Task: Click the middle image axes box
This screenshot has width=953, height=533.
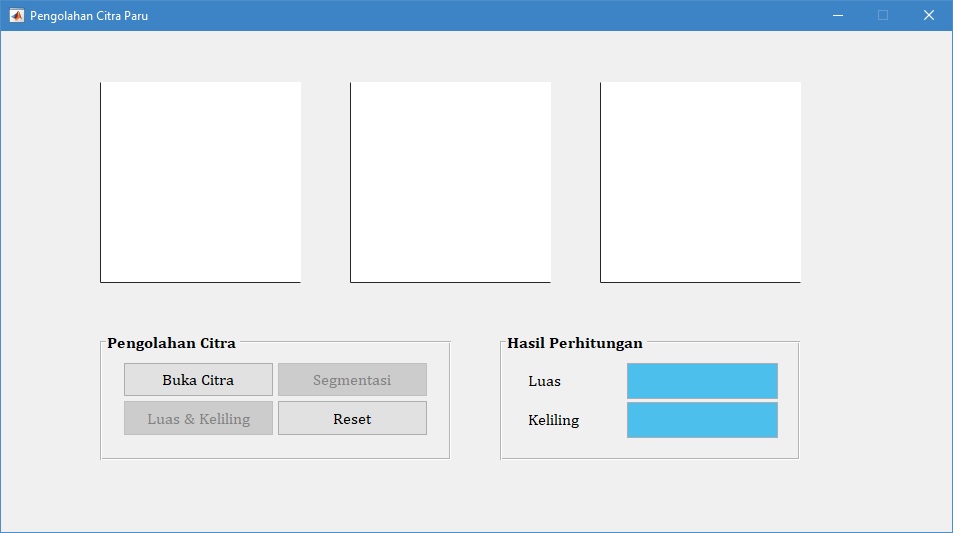Action: coord(451,182)
